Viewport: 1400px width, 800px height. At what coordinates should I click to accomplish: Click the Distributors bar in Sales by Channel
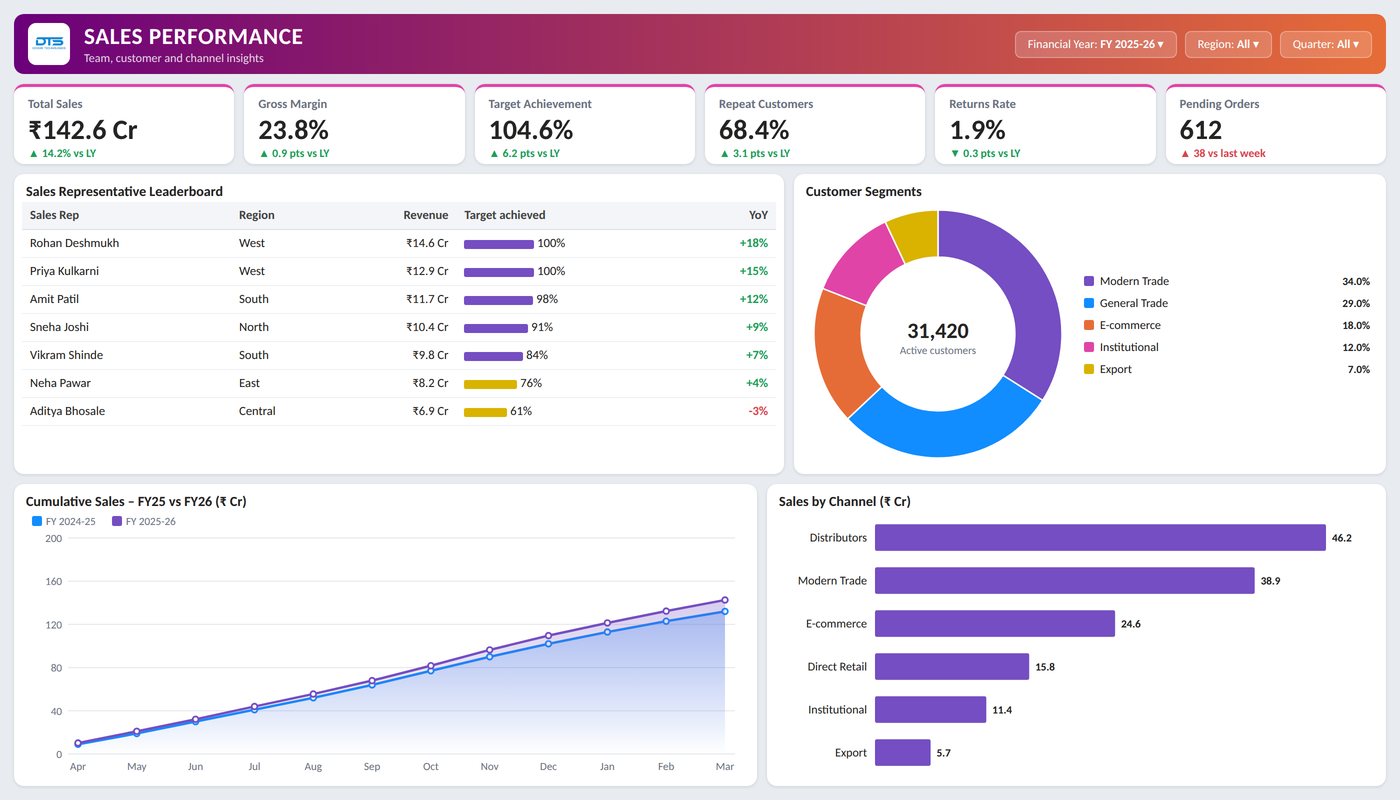[1100, 537]
